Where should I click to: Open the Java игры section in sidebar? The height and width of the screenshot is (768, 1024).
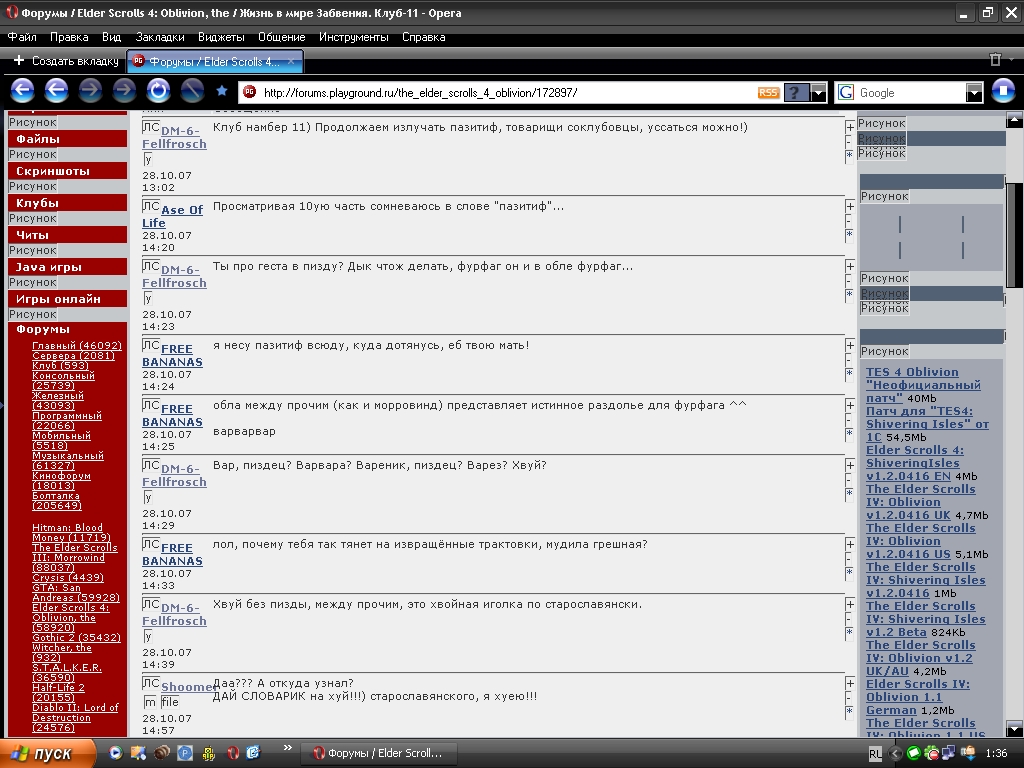click(67, 266)
